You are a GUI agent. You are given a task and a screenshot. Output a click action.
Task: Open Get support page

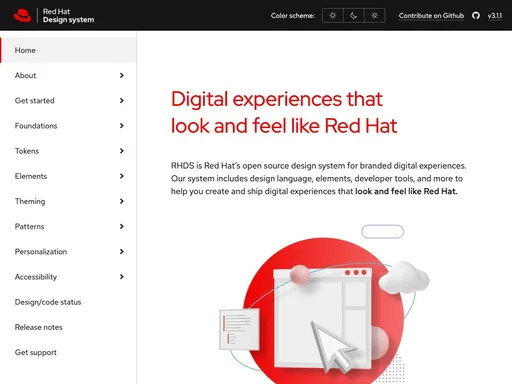[x=36, y=352]
